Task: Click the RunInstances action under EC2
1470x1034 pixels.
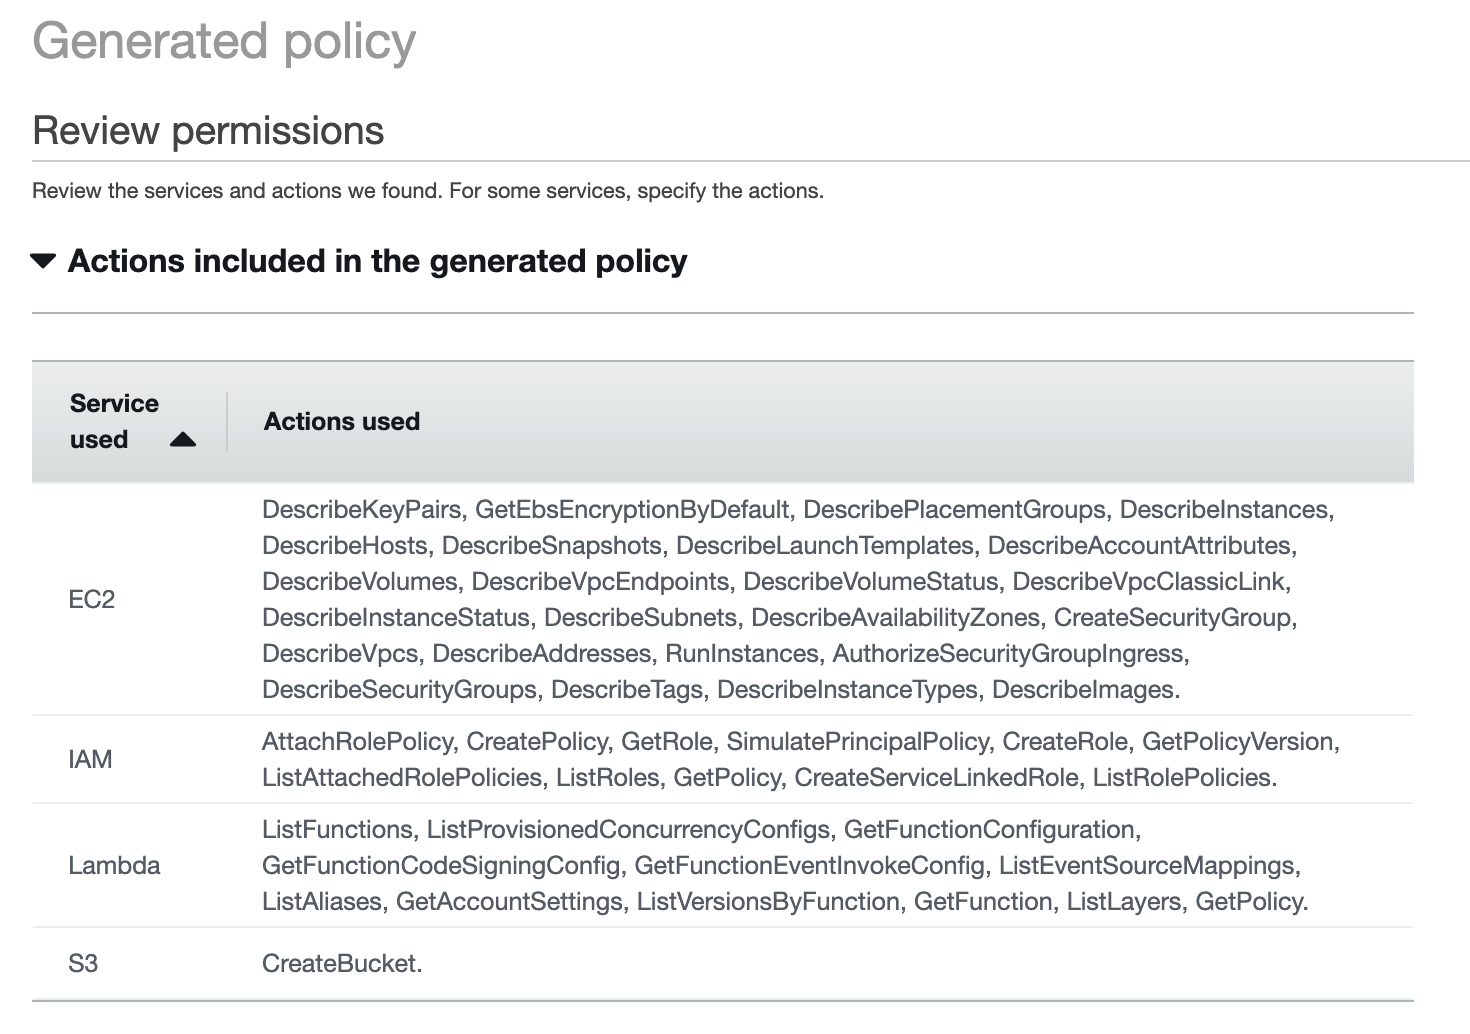Action: 744,653
